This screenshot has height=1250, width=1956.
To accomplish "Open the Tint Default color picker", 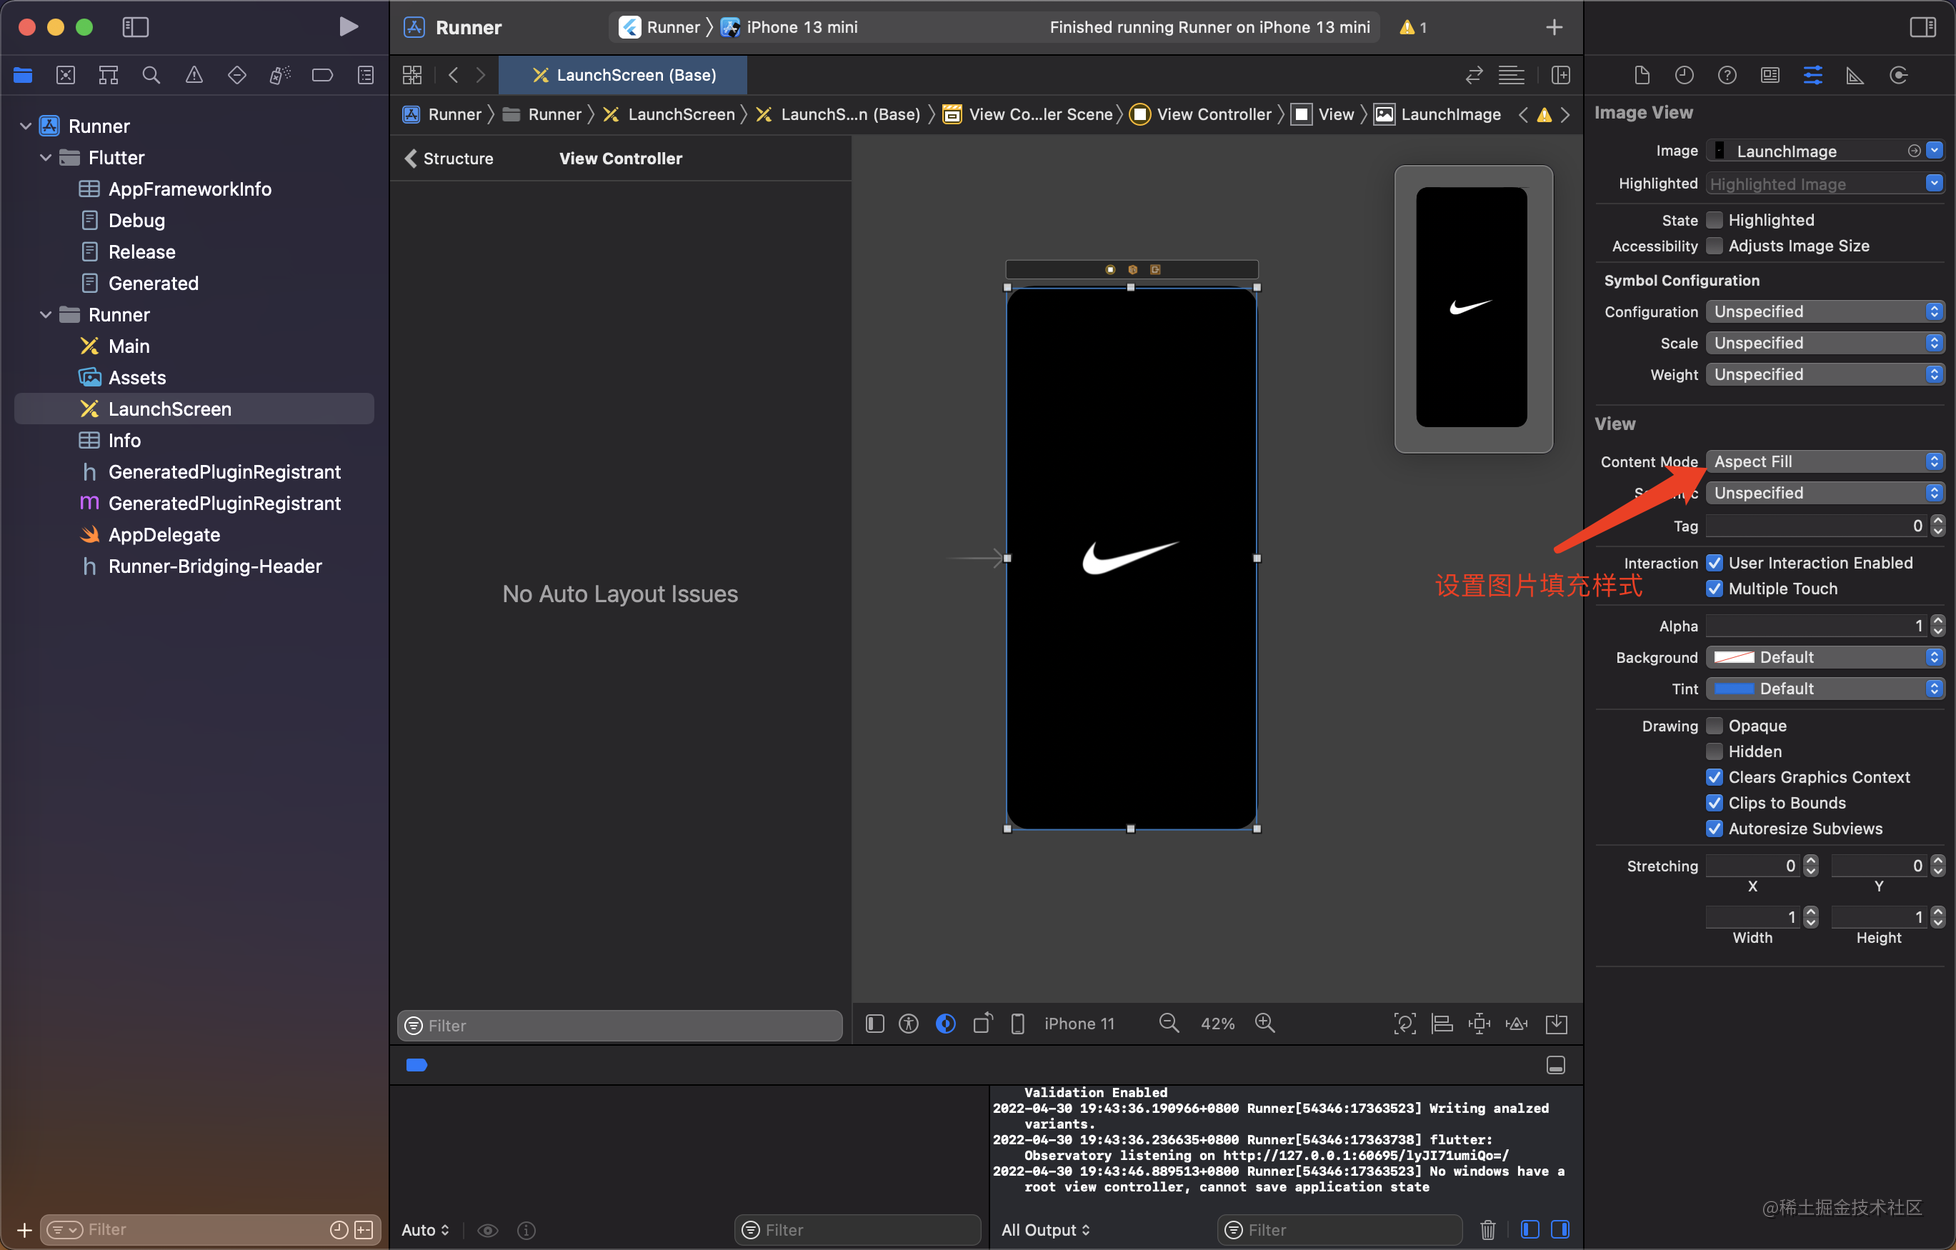I will coord(1825,688).
